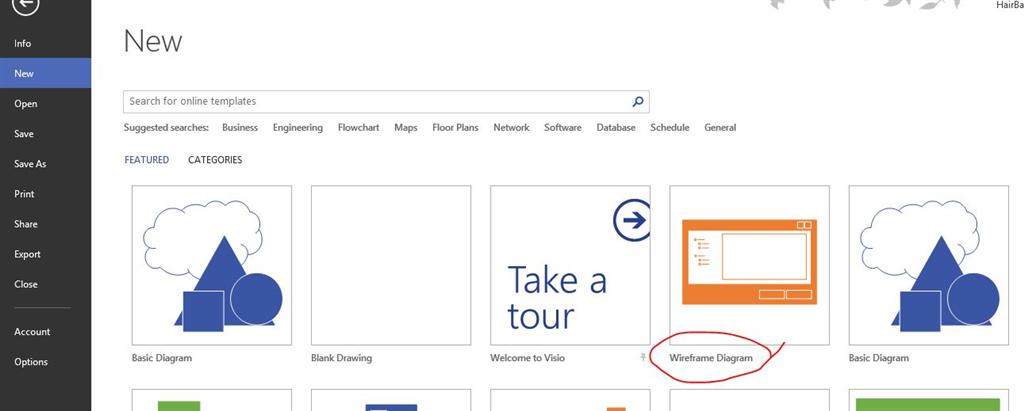Search suggested term Flowchart

(x=359, y=127)
